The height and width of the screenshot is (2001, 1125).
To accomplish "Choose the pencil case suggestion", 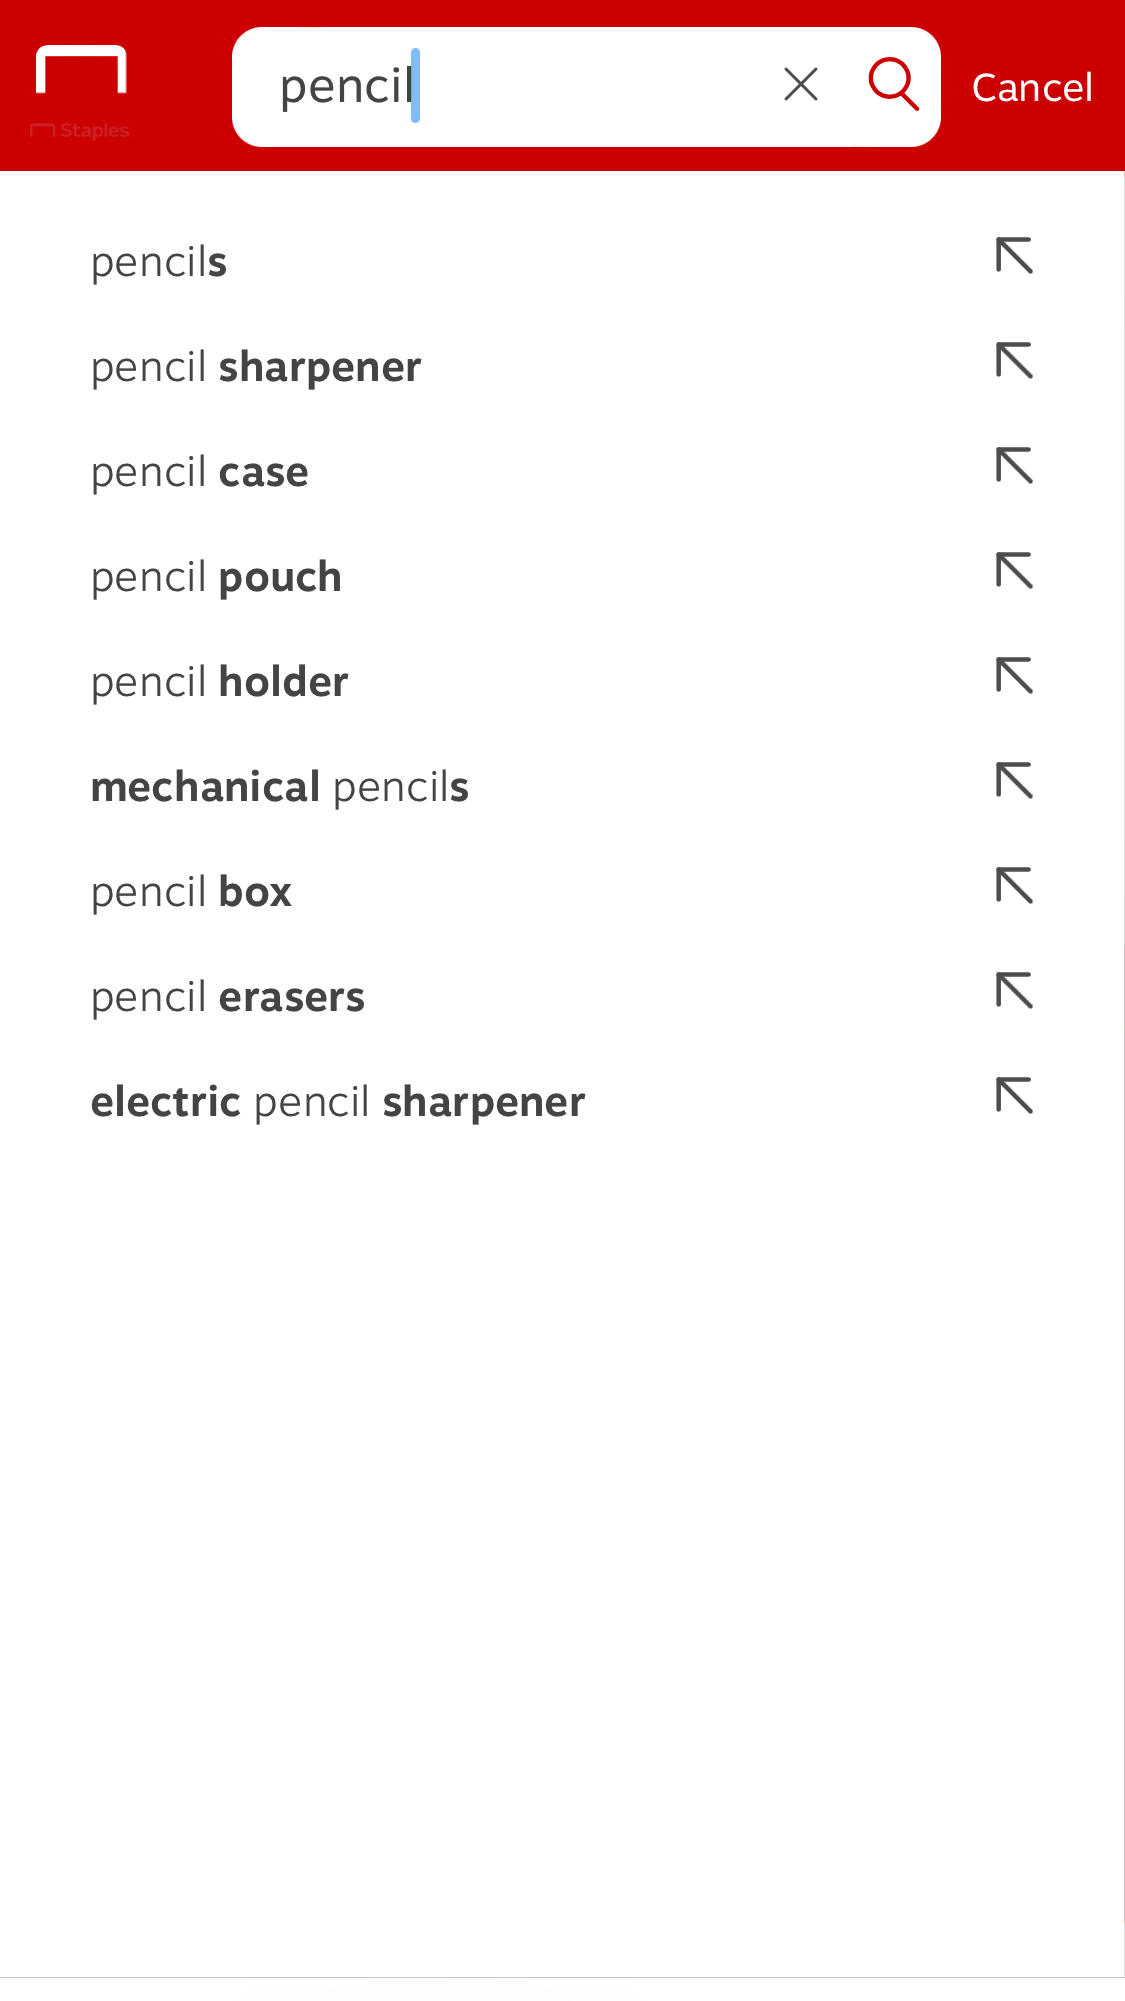I will click(198, 472).
